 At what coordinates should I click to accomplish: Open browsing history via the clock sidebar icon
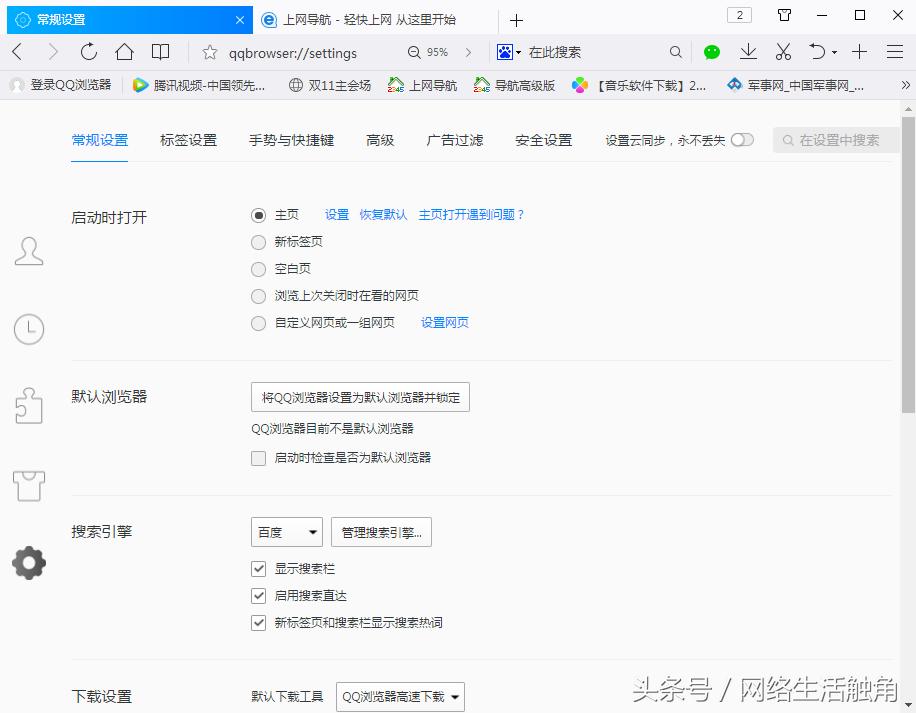coord(29,328)
